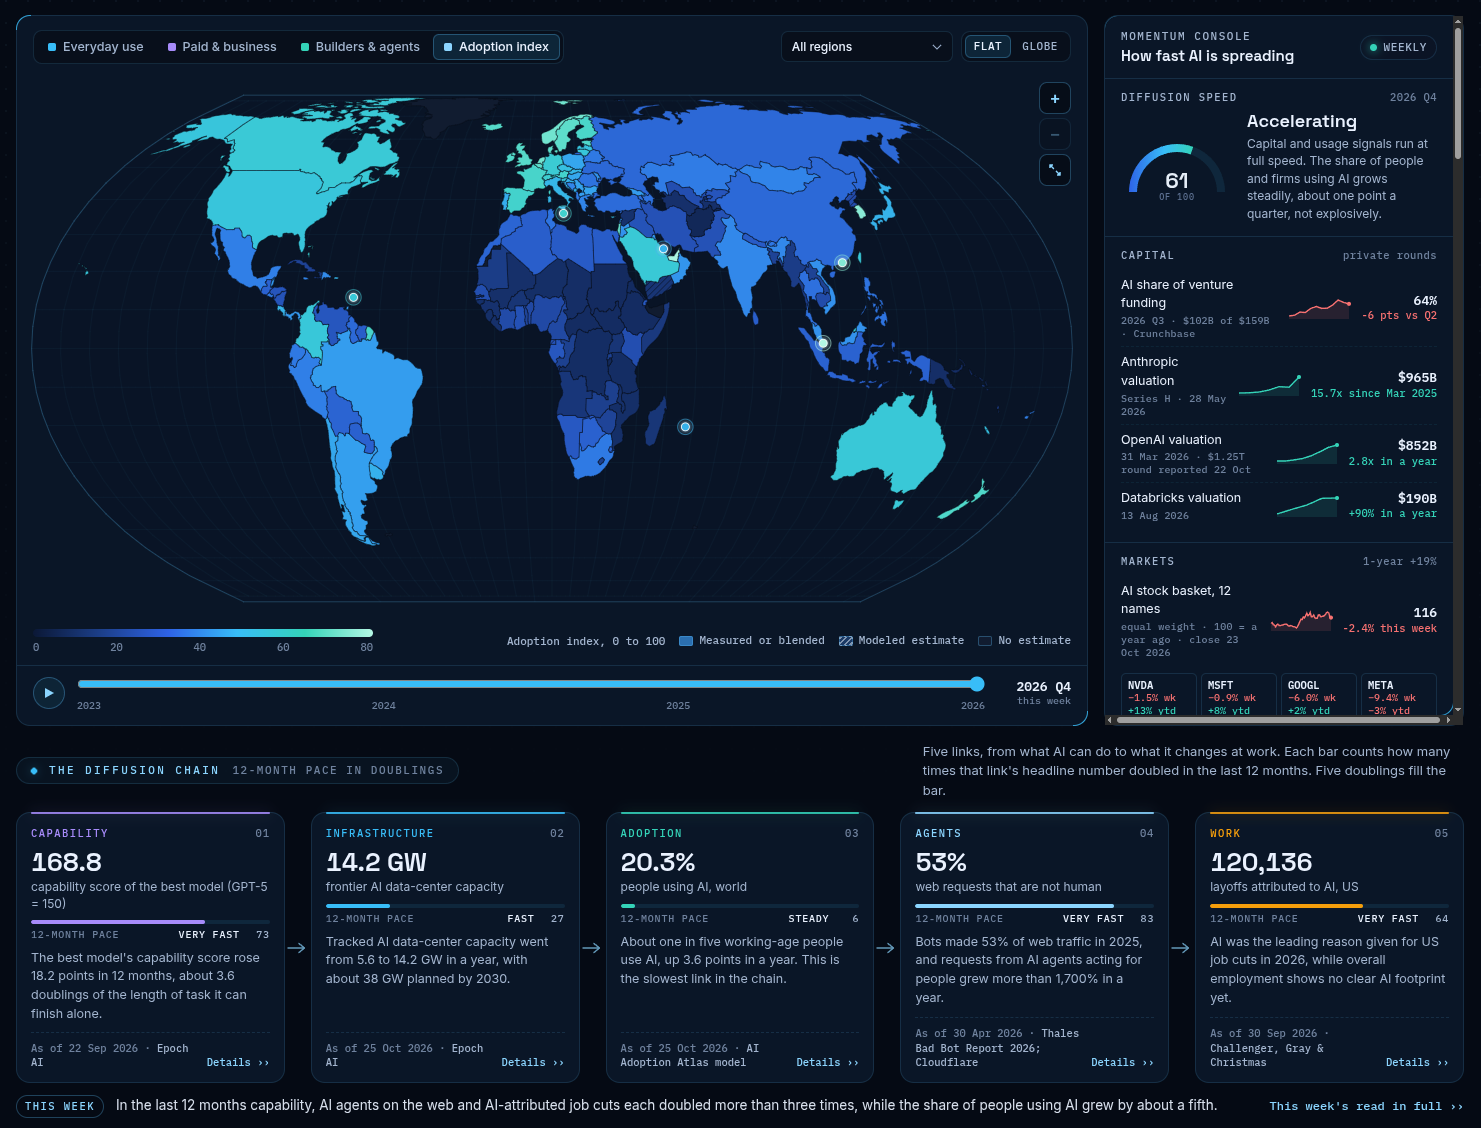
Task: Select the Indian Ocean marker east of Madagascar
Action: pyautogui.click(x=685, y=427)
